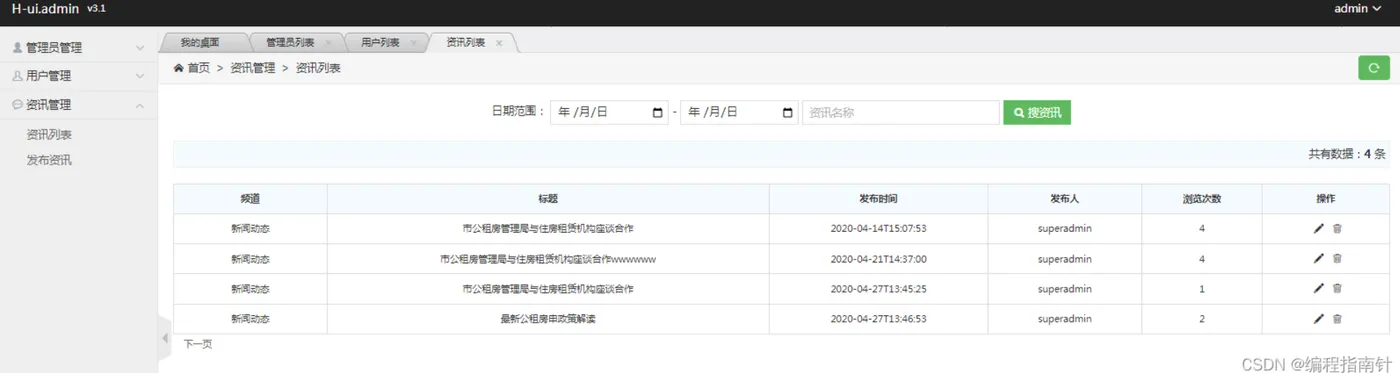Collapse the sidebar using the arrow handle

[165, 339]
